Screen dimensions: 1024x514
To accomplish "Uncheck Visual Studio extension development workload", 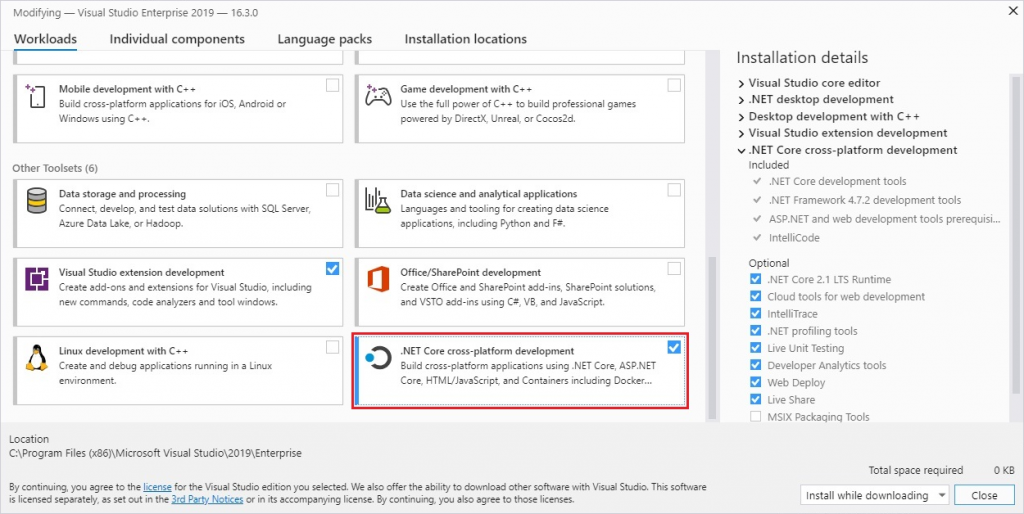I will (x=332, y=268).
